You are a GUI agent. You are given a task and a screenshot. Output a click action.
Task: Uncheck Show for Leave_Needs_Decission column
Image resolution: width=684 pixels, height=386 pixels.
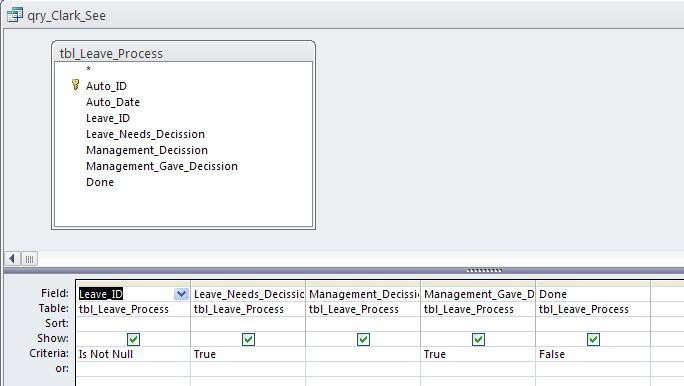tap(248, 339)
